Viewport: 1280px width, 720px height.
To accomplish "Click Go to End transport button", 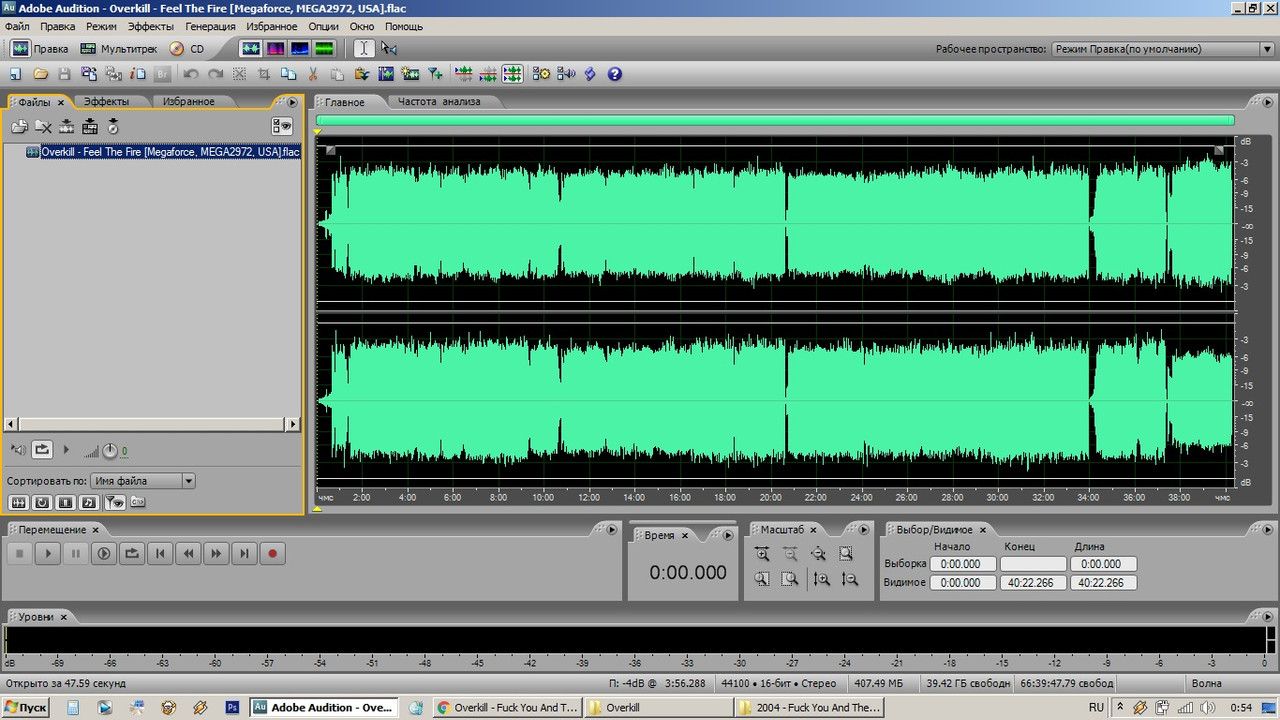I will (x=244, y=553).
